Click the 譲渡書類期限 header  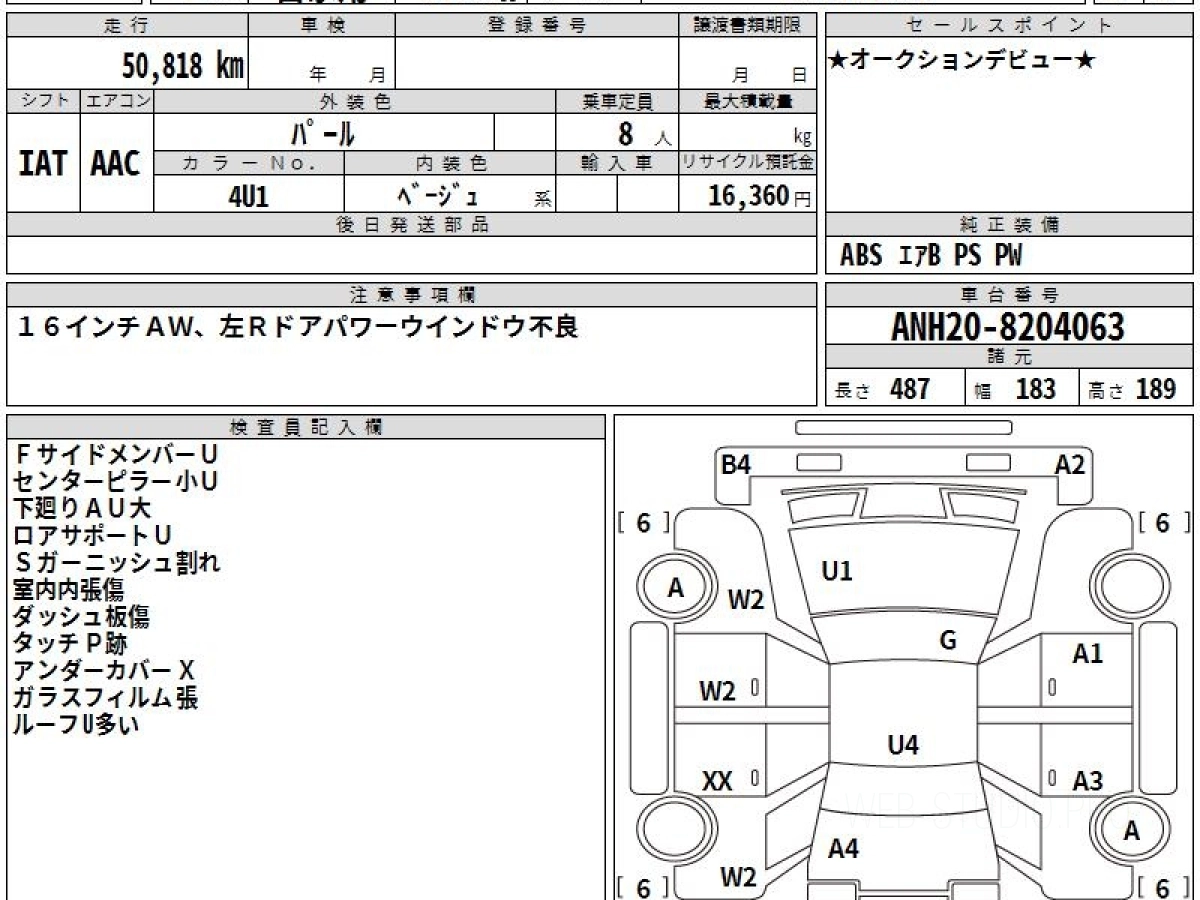click(748, 26)
